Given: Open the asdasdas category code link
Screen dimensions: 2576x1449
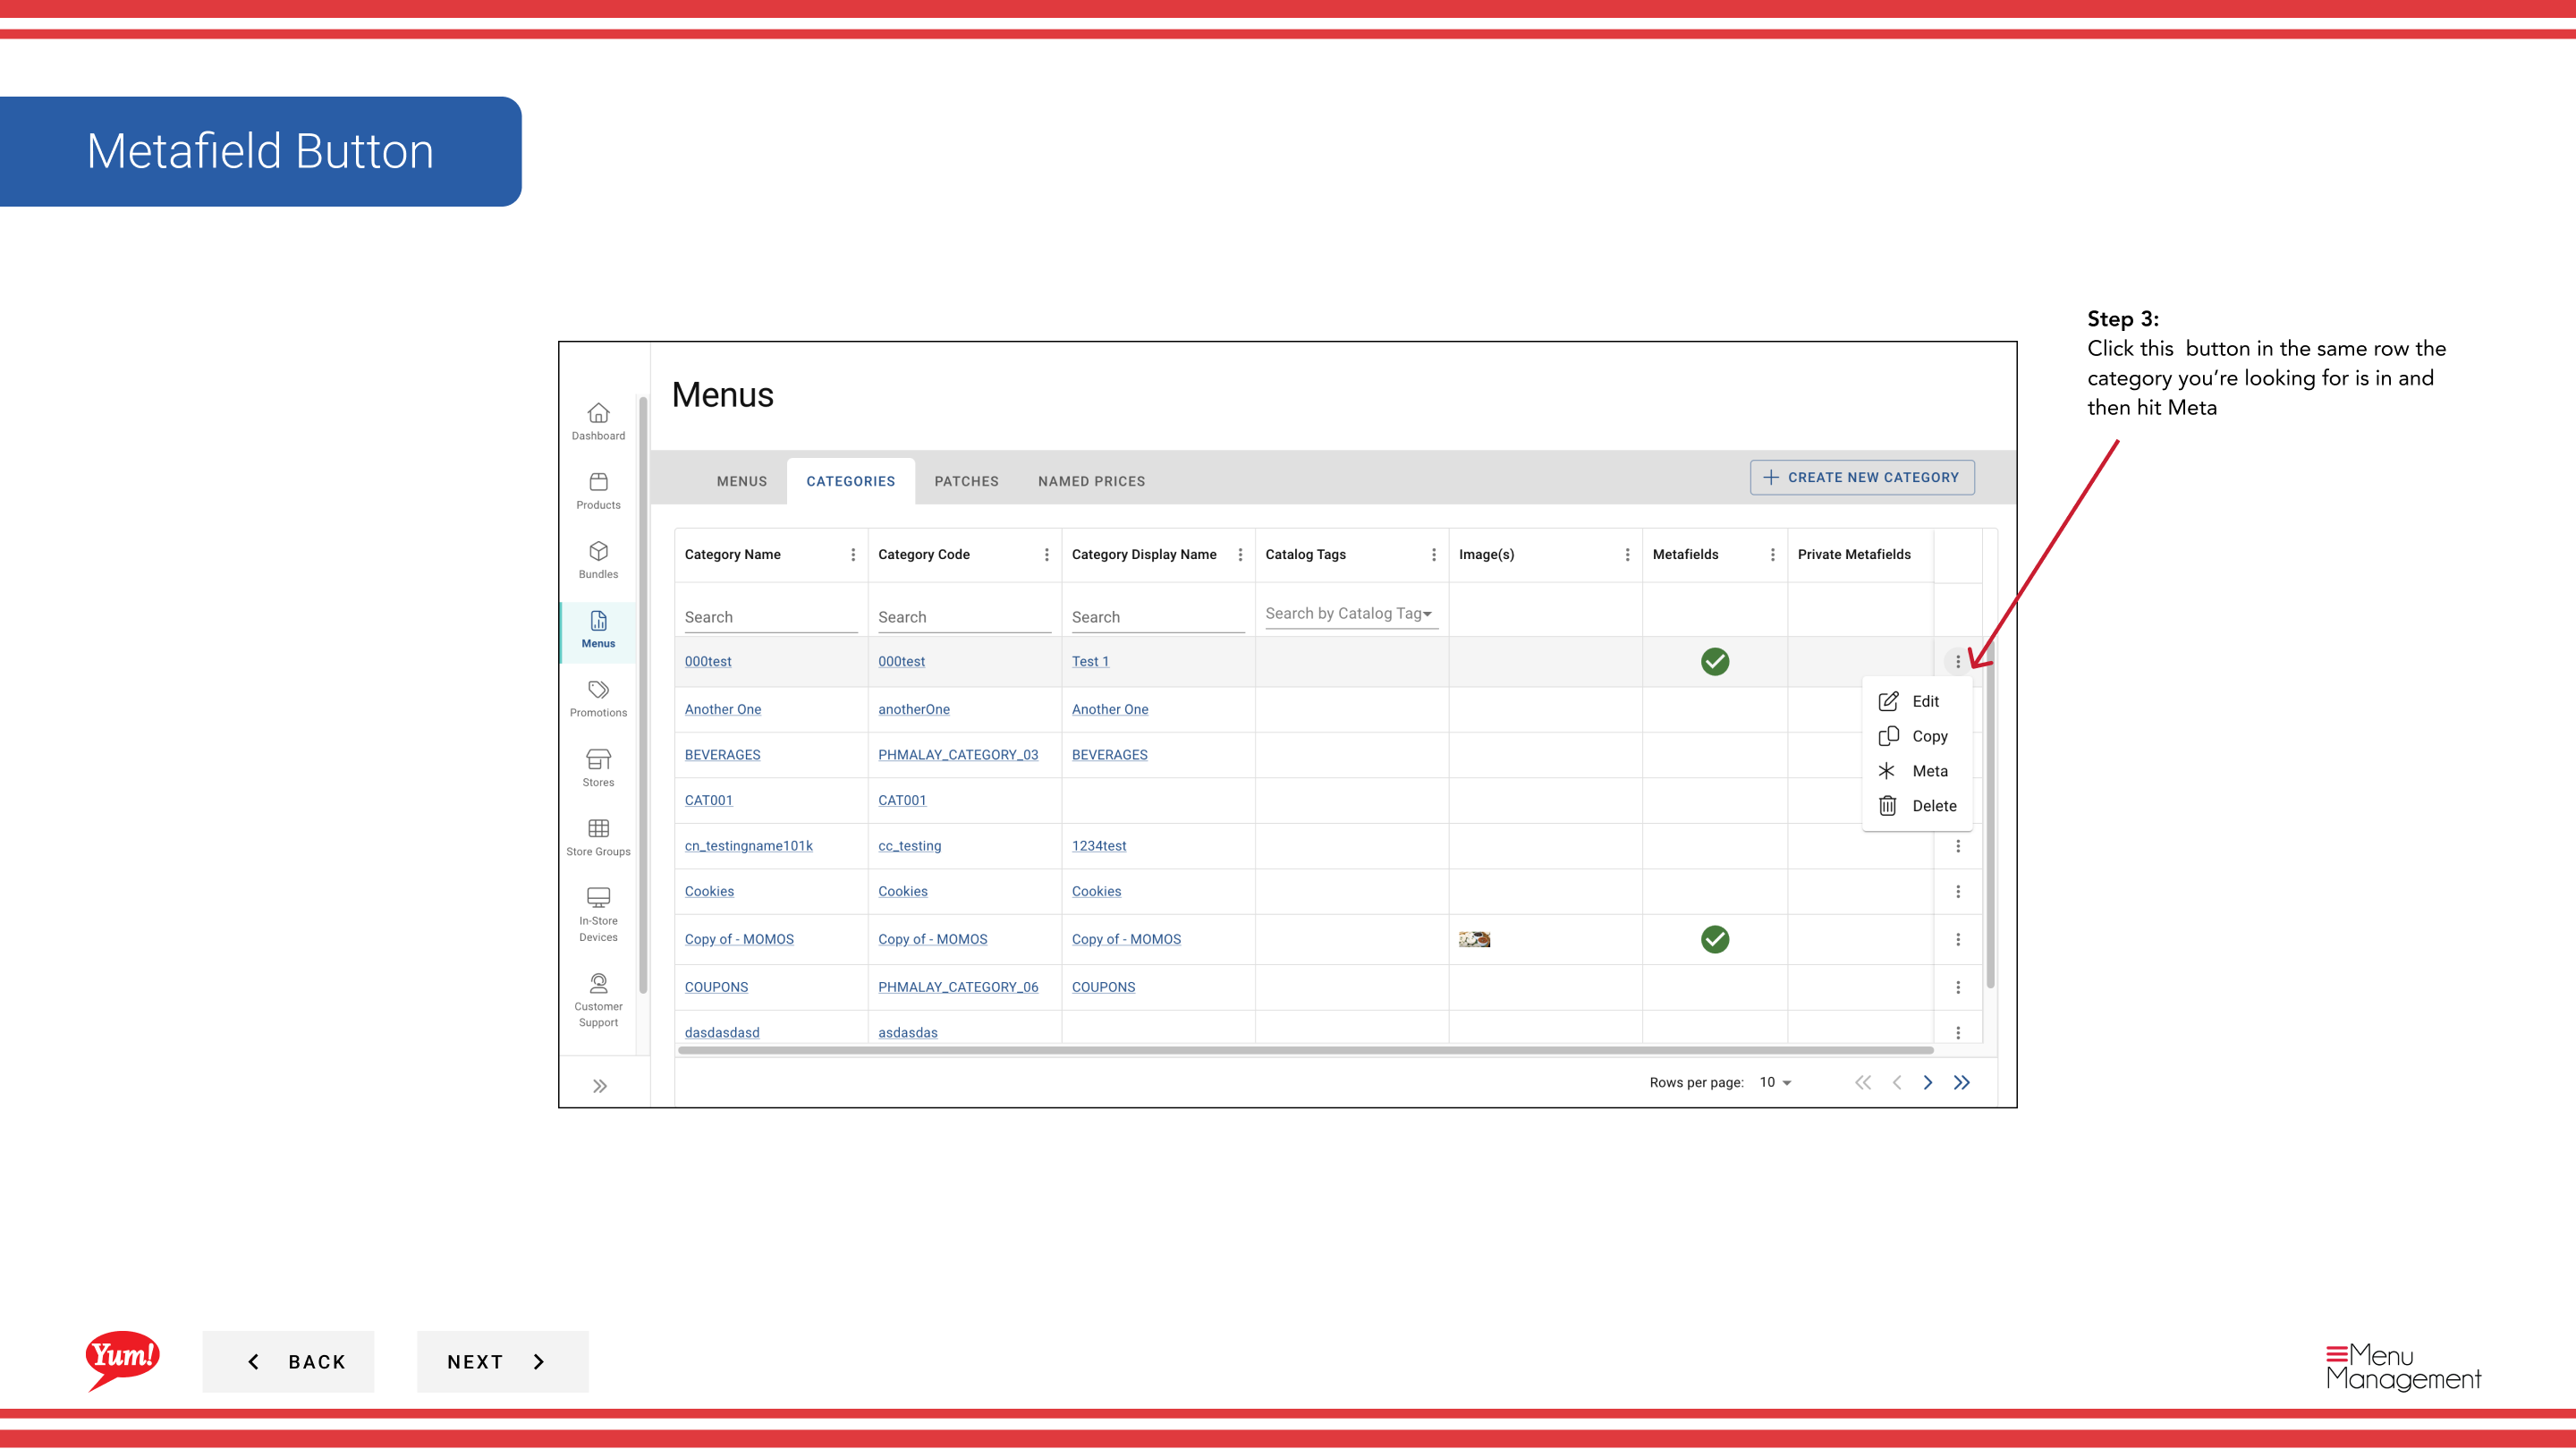Looking at the screenshot, I should coord(907,1032).
